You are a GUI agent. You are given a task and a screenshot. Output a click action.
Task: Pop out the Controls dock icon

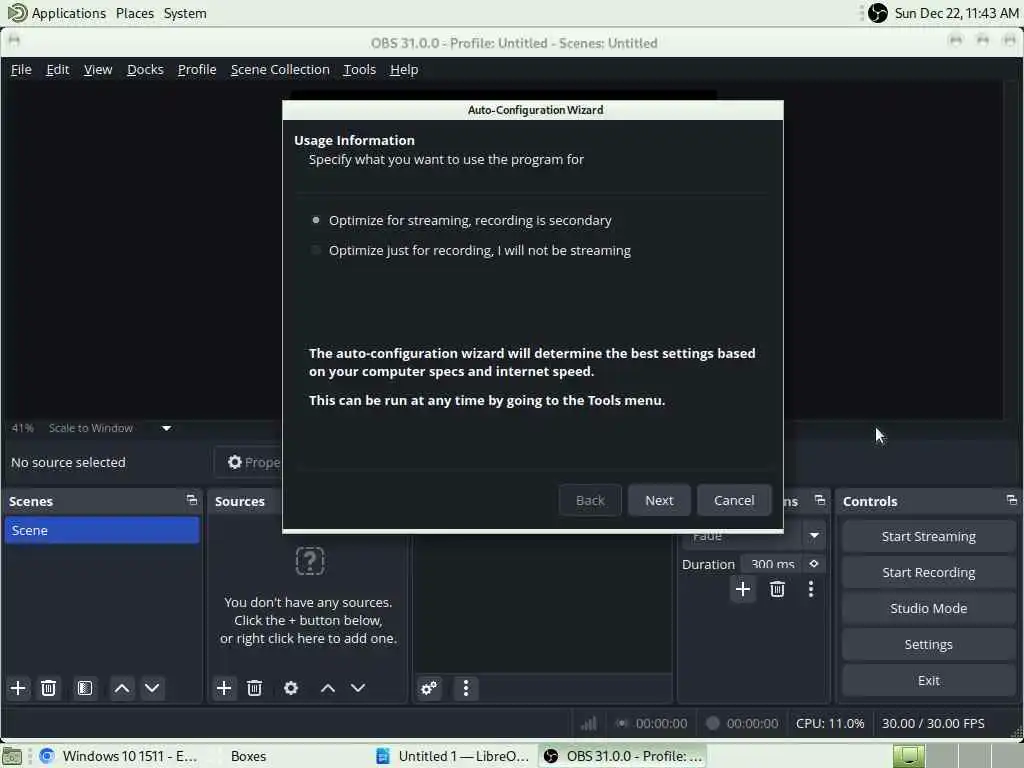tap(1012, 500)
